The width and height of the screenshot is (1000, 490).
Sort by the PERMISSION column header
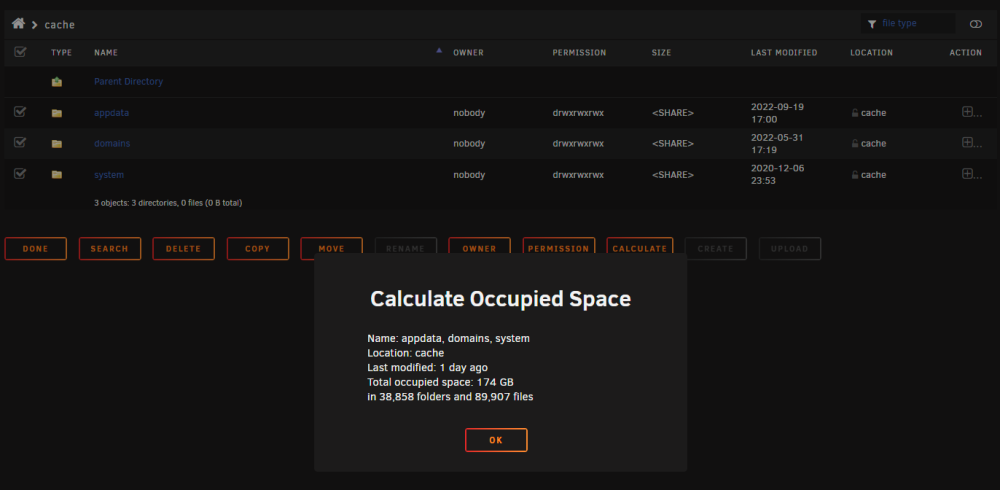point(579,52)
